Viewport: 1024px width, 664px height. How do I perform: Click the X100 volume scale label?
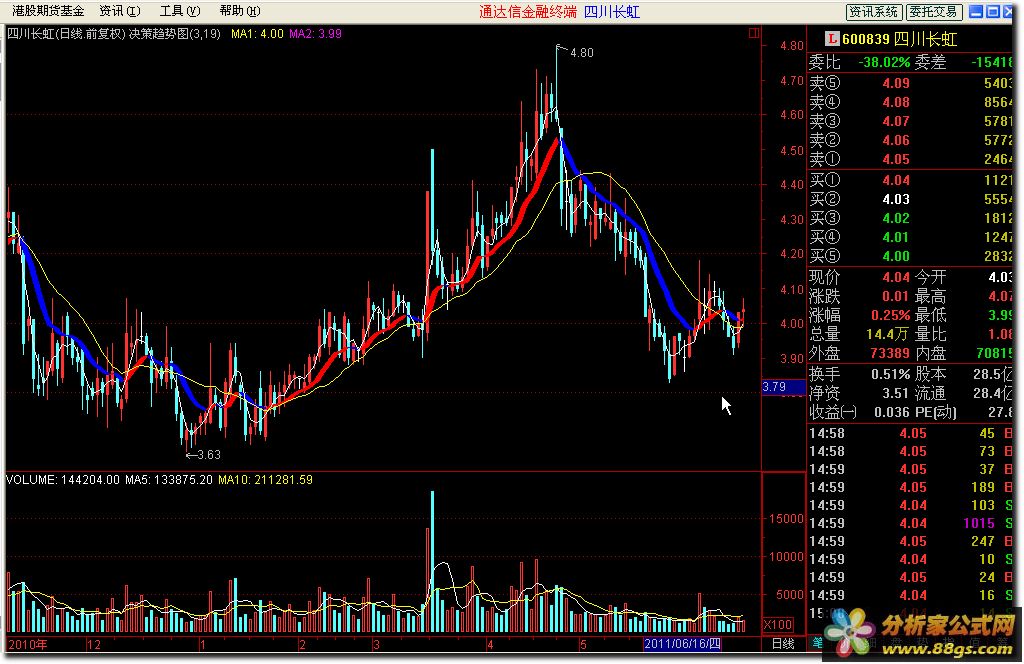[778, 624]
